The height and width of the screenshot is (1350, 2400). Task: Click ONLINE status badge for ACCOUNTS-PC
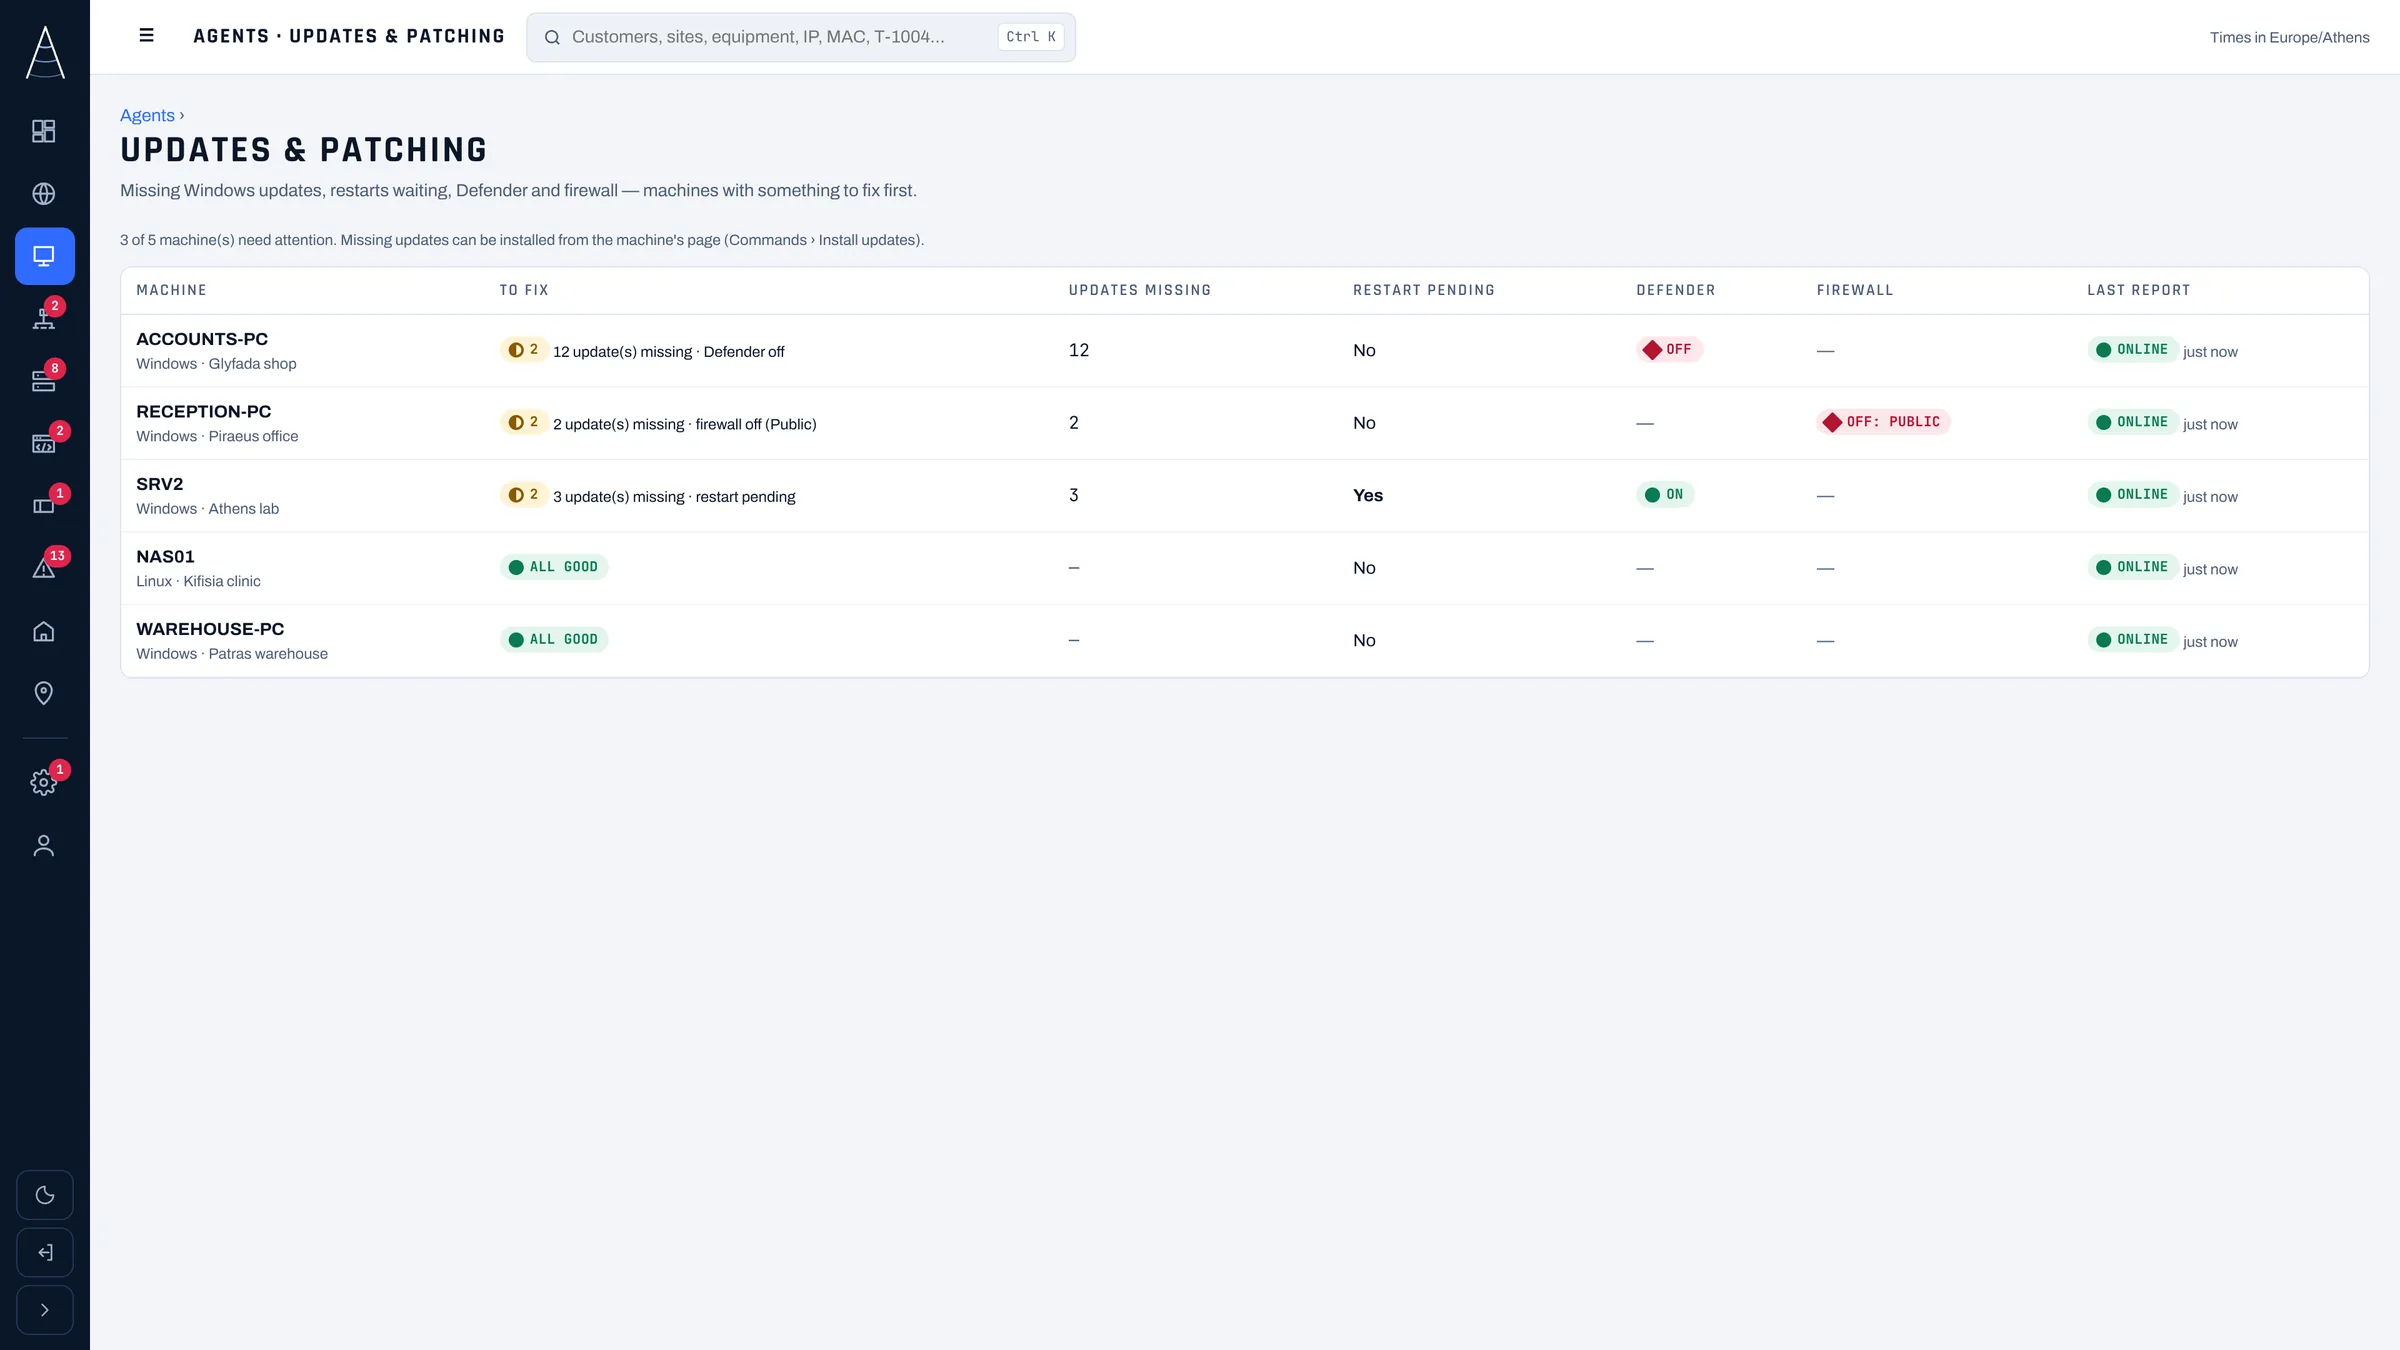[x=2132, y=350]
